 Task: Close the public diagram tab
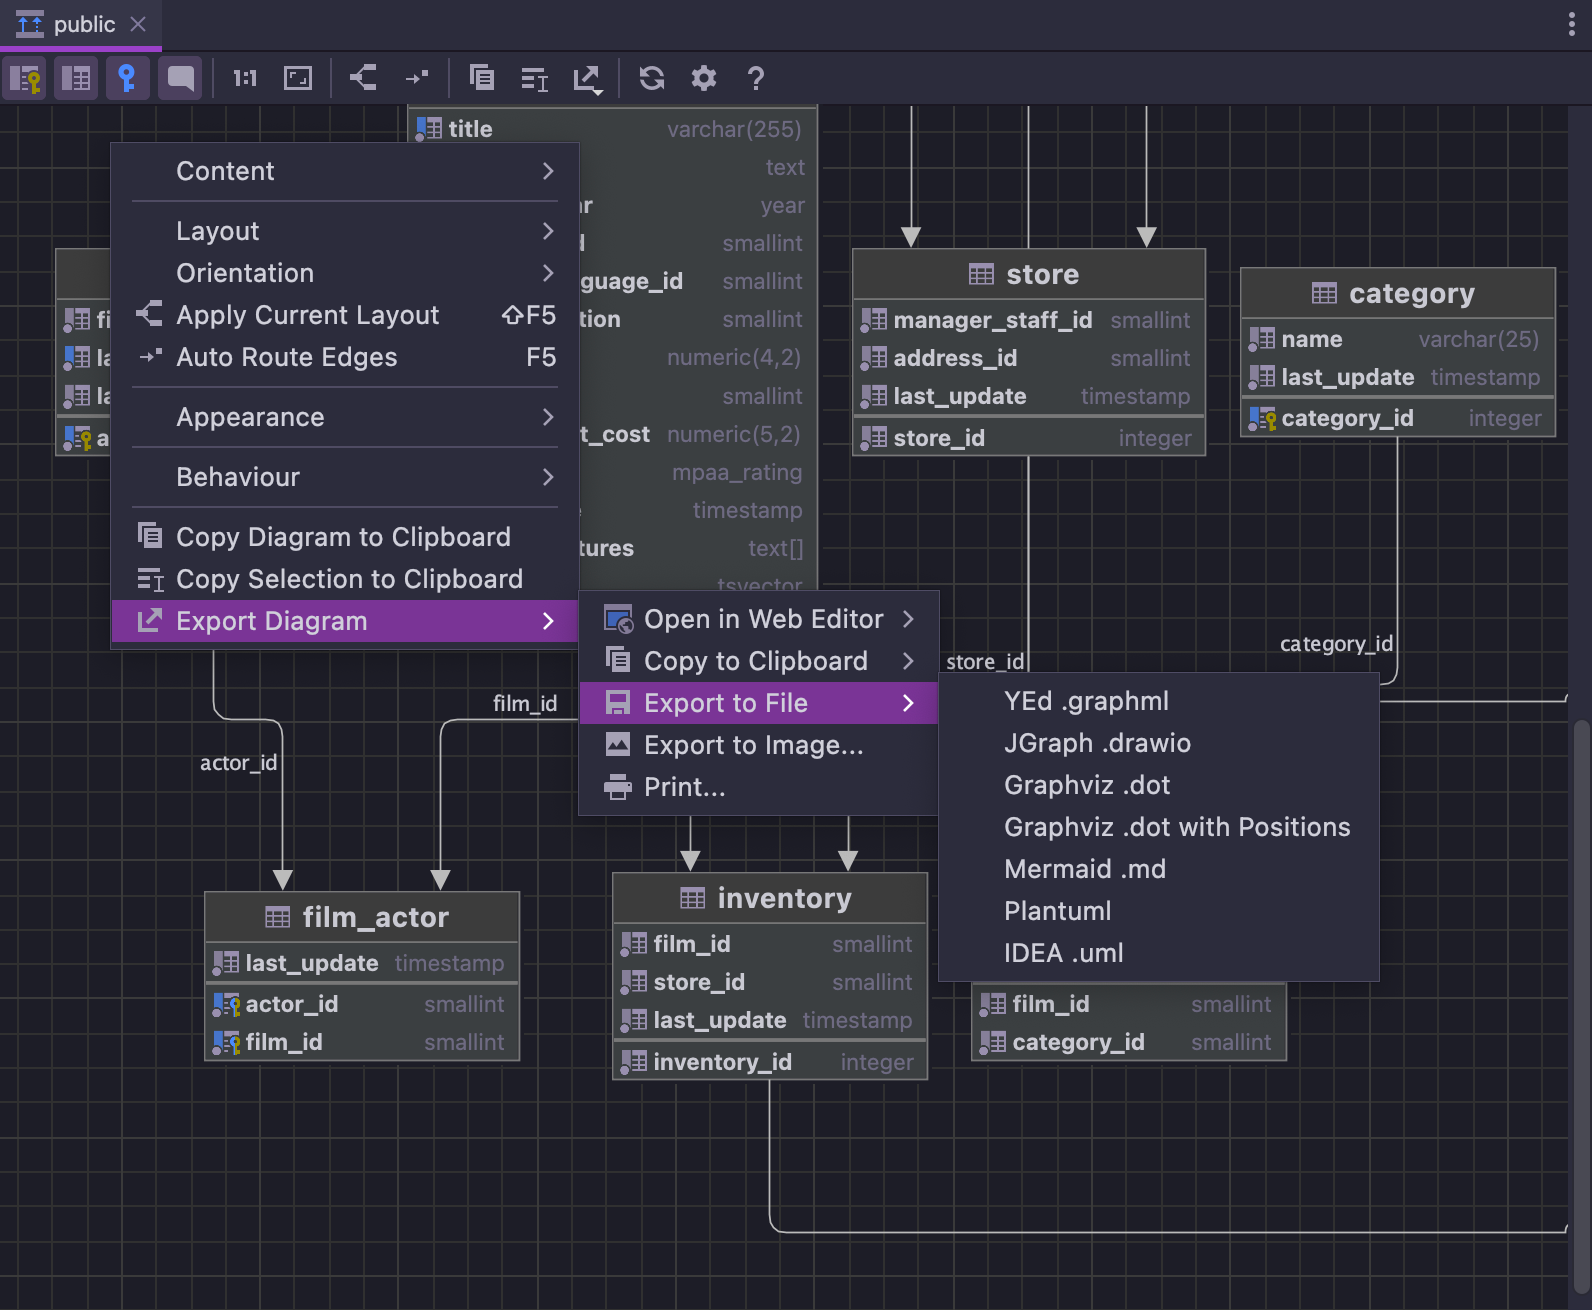coord(138,24)
